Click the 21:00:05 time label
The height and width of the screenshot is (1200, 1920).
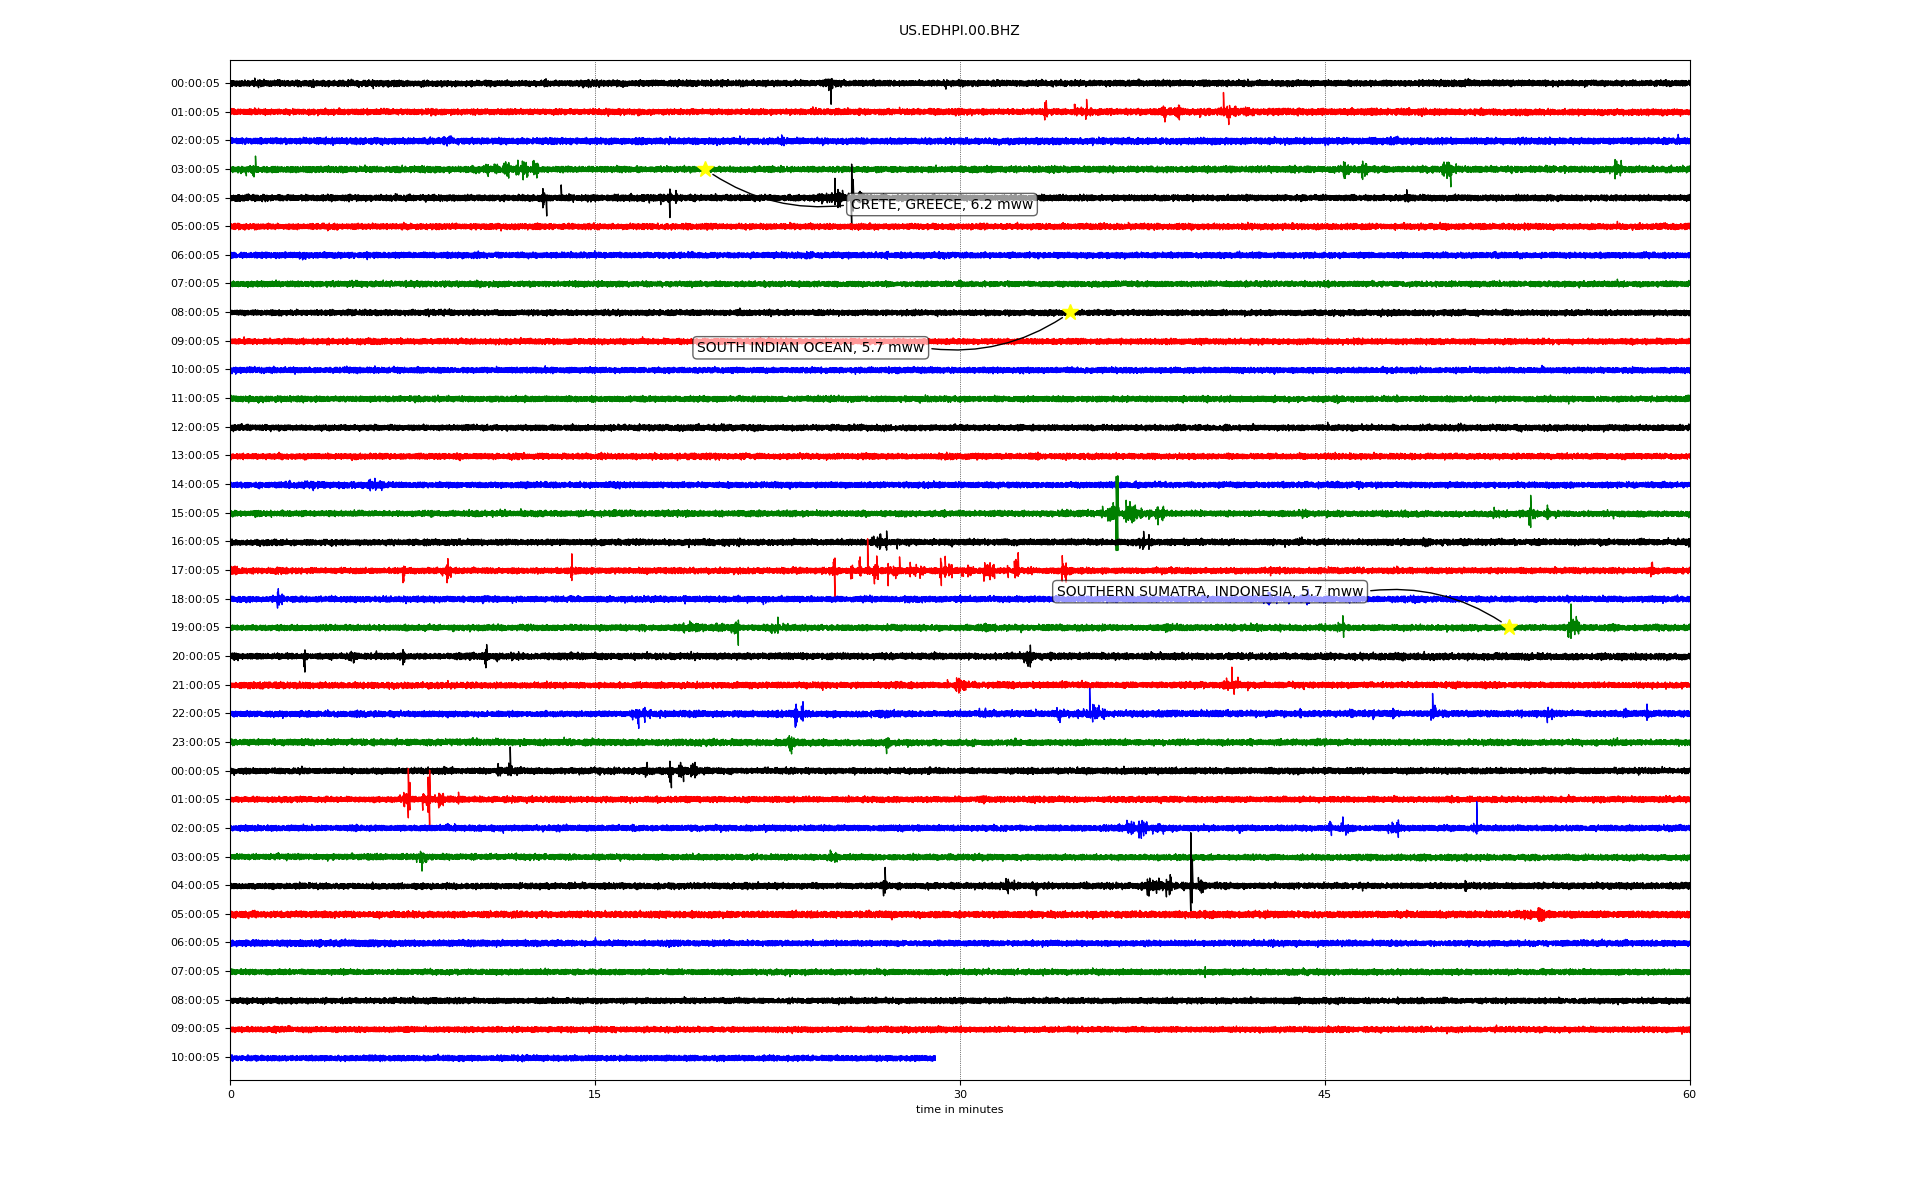(195, 686)
